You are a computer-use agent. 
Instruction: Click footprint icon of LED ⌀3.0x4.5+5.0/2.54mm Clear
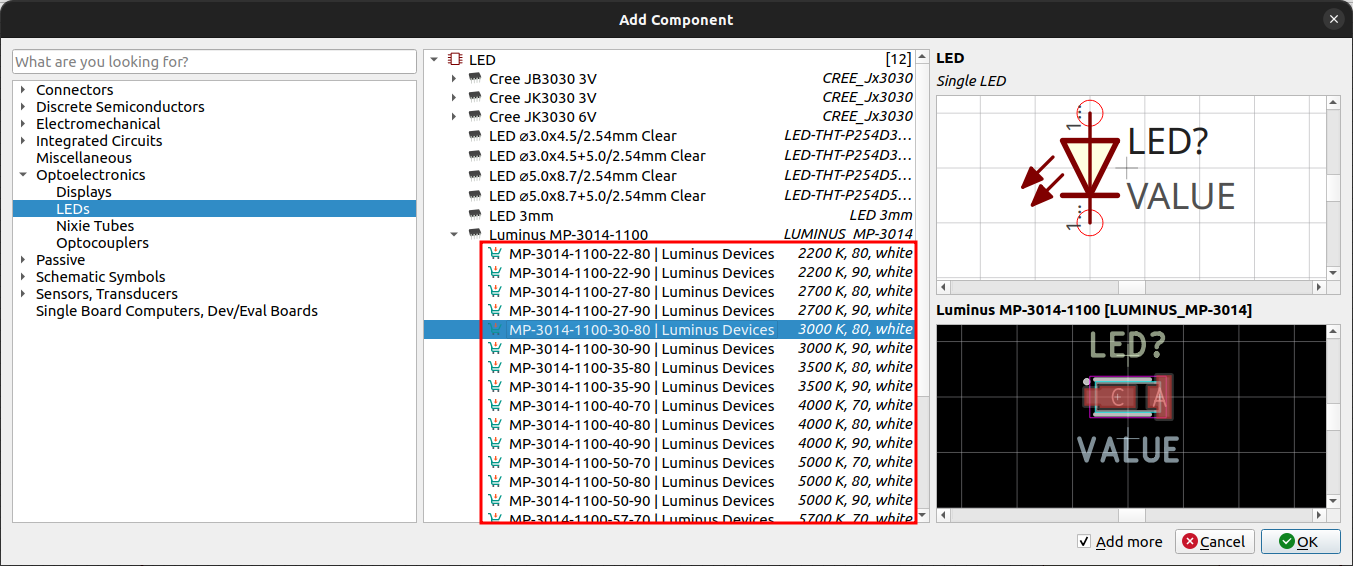[x=475, y=156]
